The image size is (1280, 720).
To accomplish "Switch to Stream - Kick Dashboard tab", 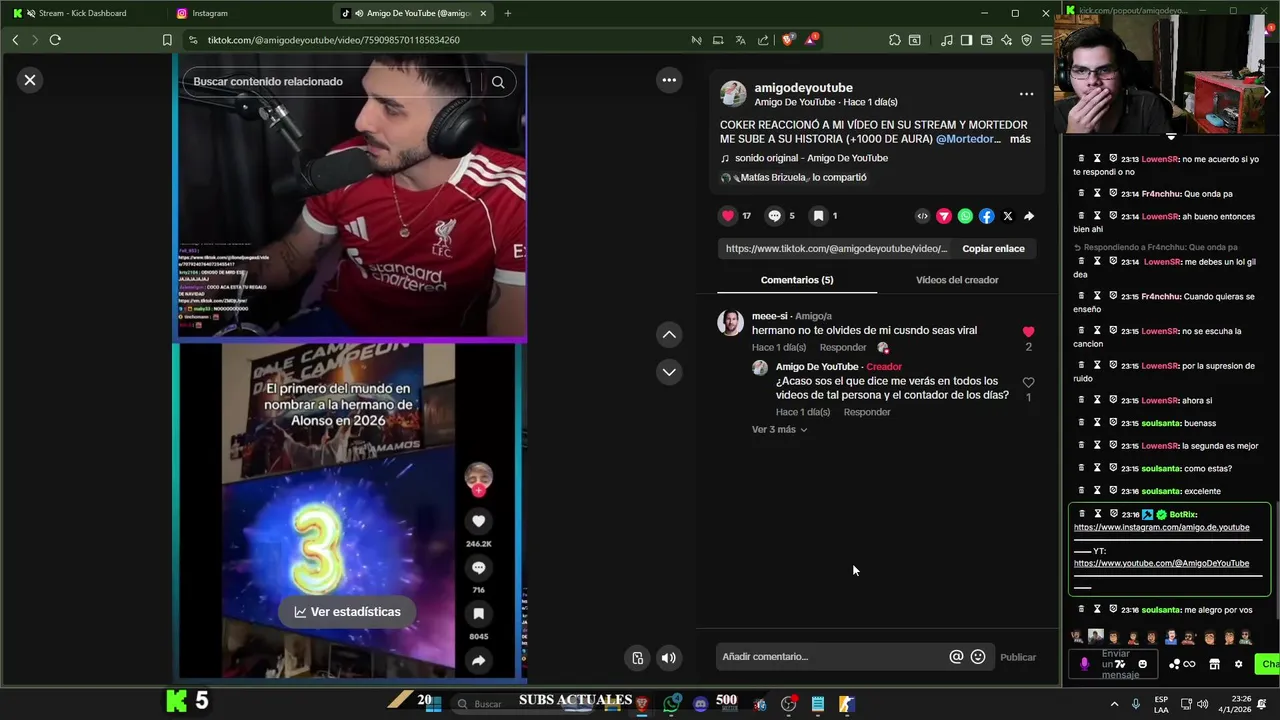I will coord(81,13).
